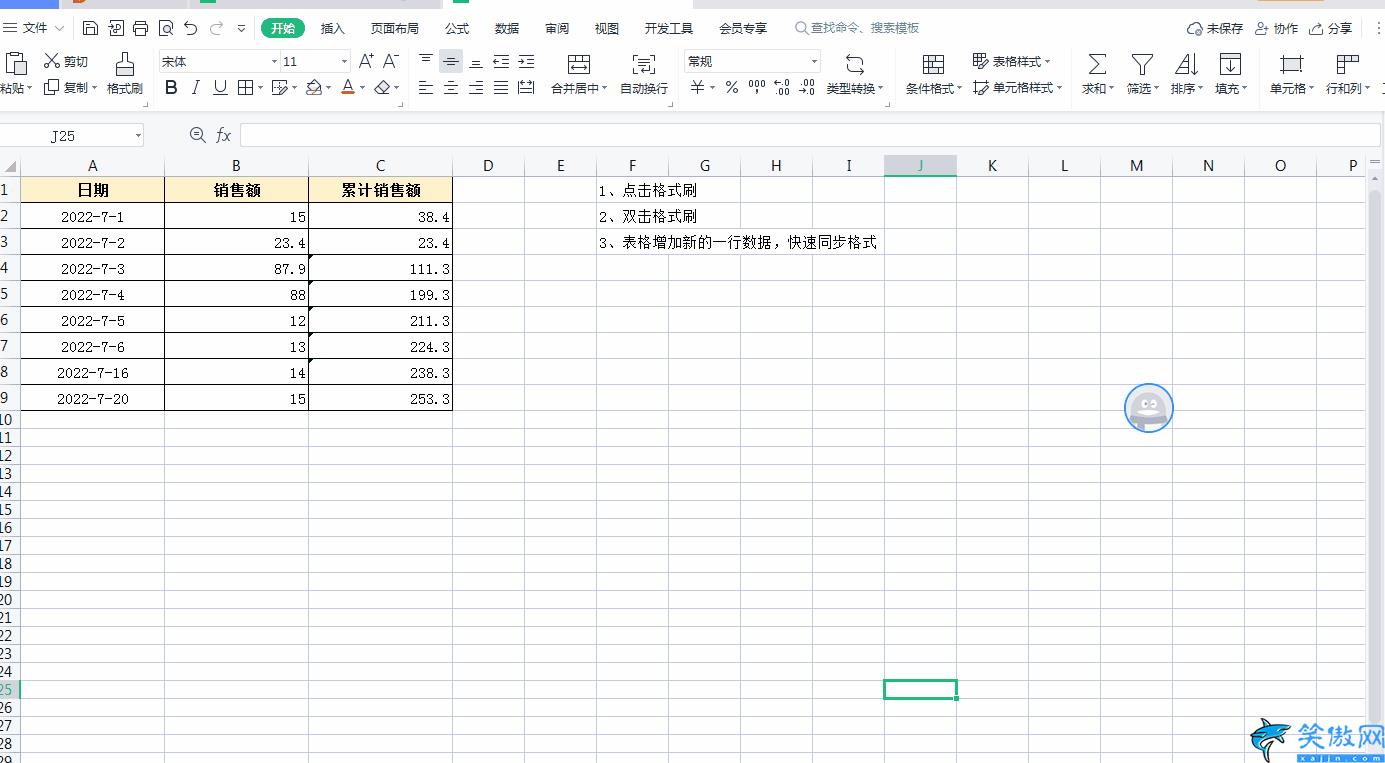Click the Merge and Center (合并居中) icon
This screenshot has height=763, width=1385.
[x=579, y=65]
